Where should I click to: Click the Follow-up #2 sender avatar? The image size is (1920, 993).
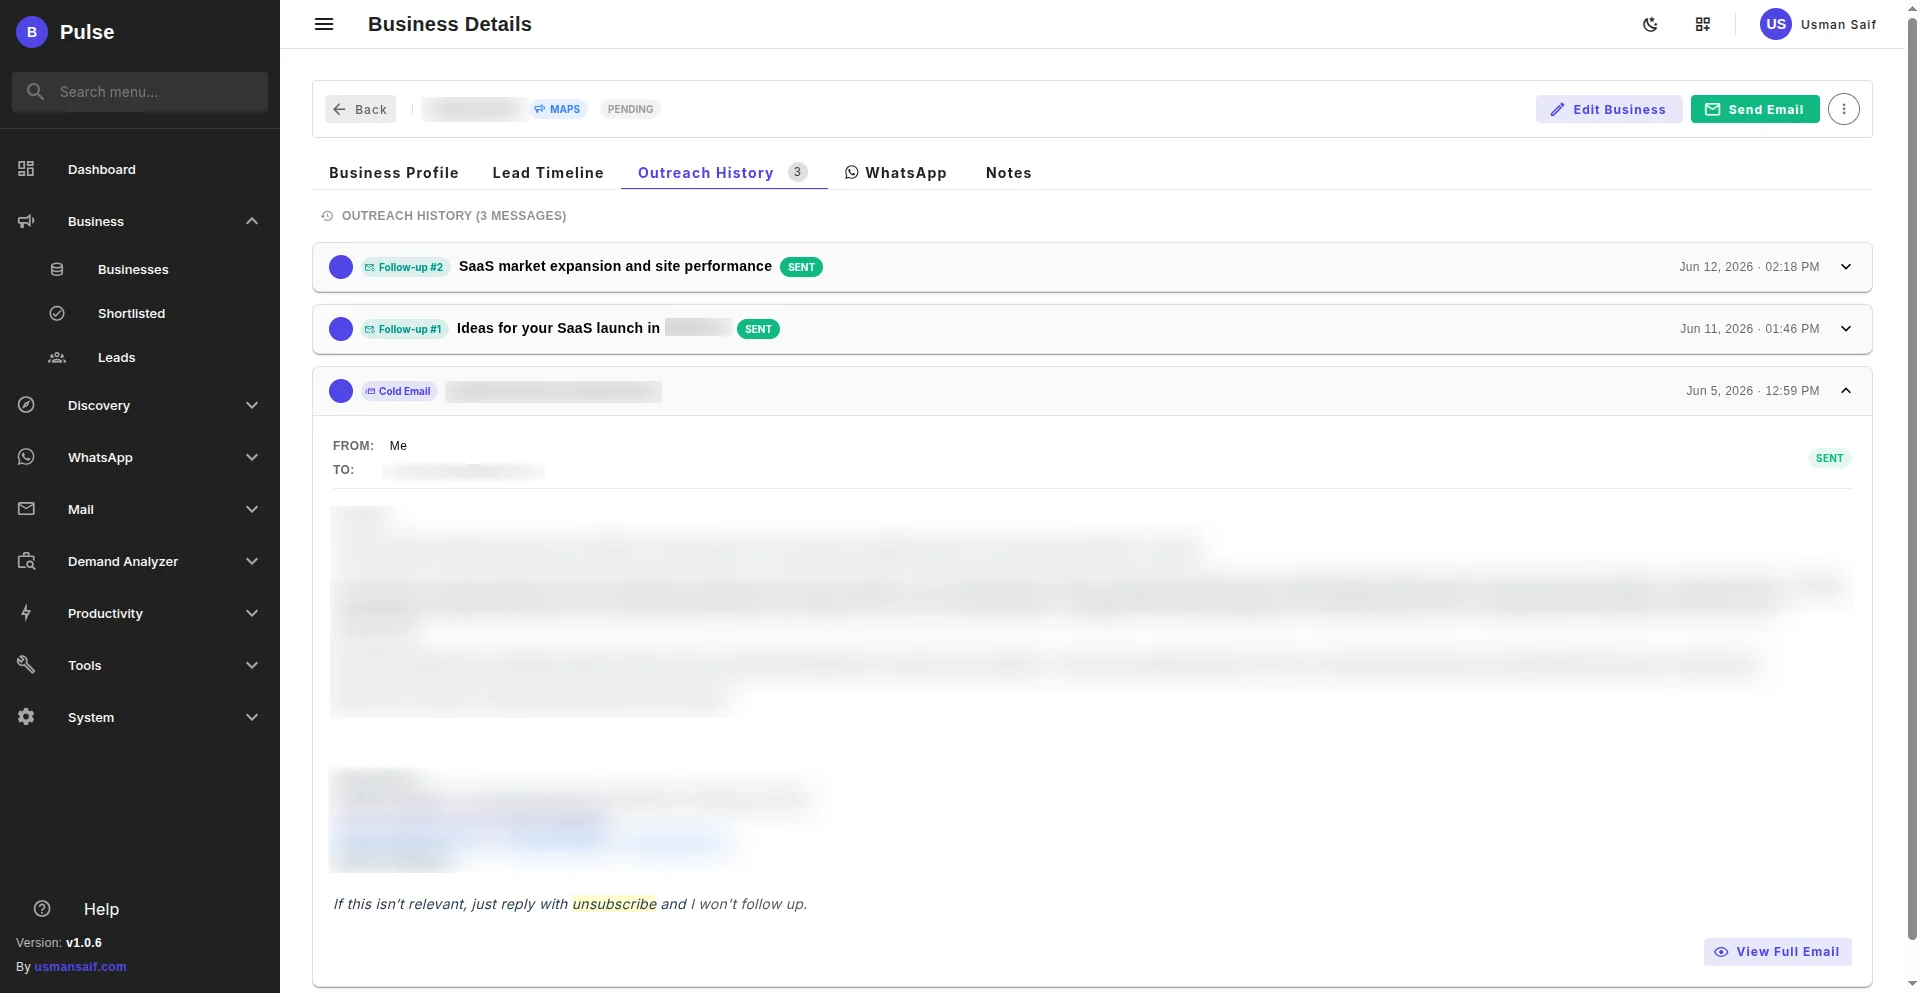tap(341, 267)
